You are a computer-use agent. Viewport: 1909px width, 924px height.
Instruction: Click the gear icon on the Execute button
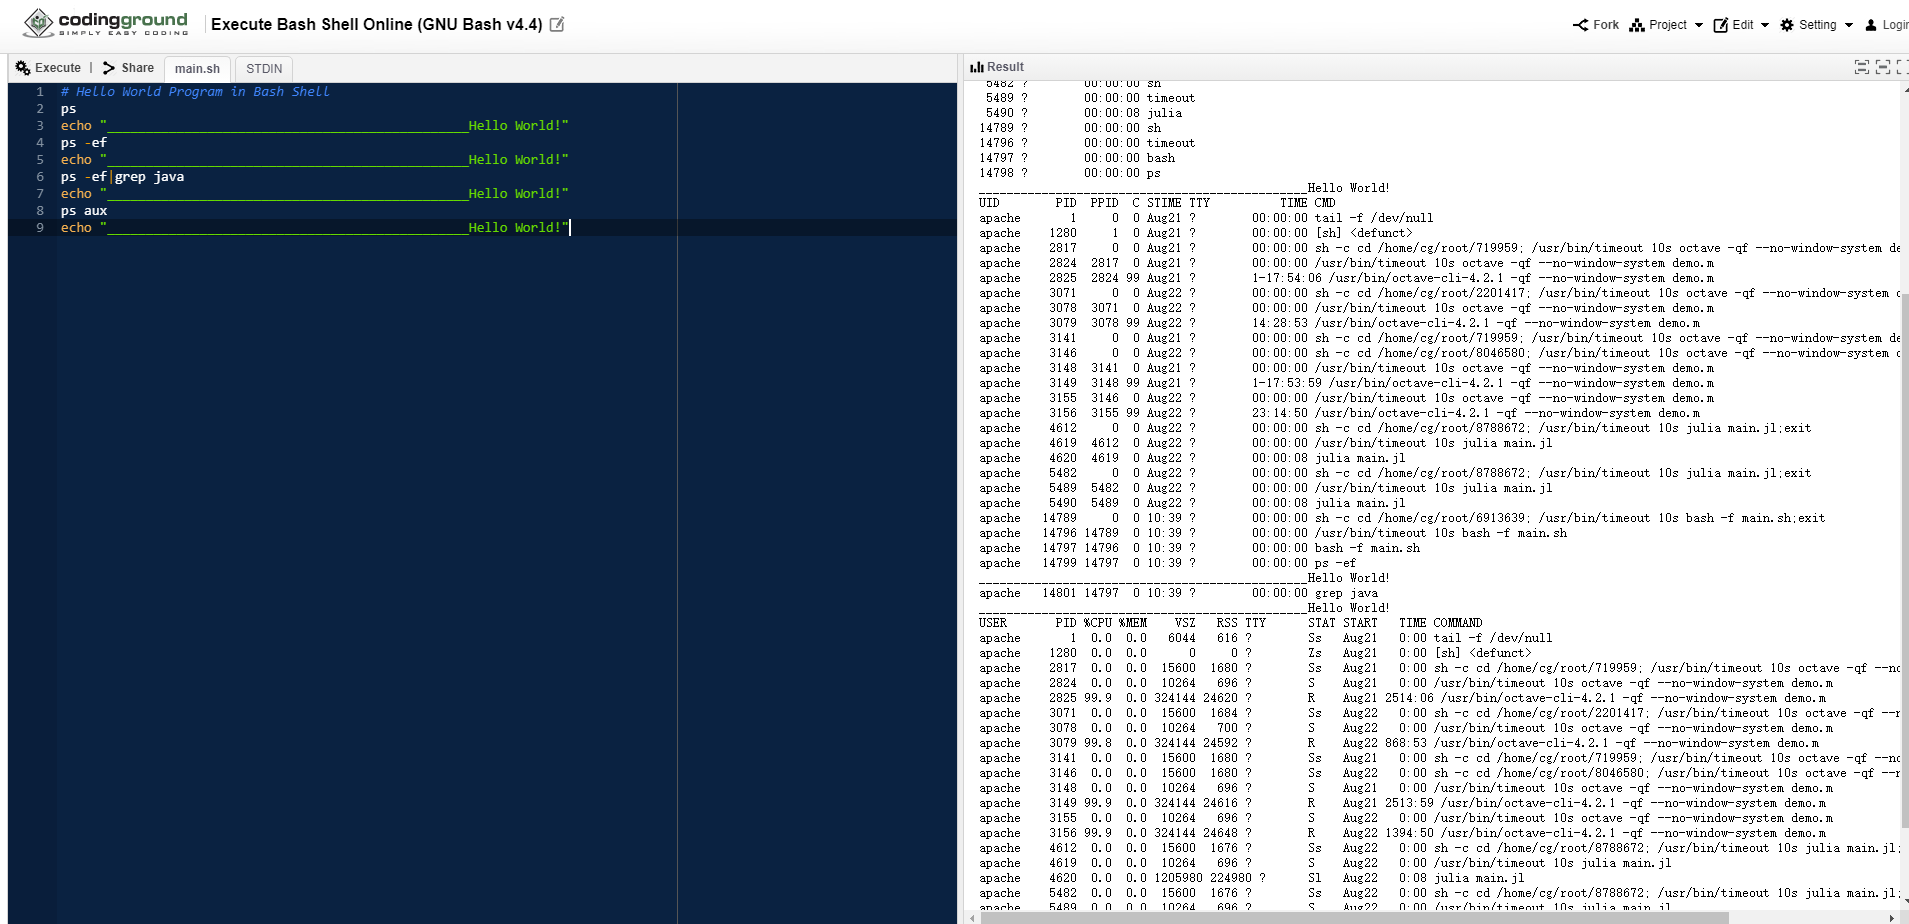click(22, 67)
